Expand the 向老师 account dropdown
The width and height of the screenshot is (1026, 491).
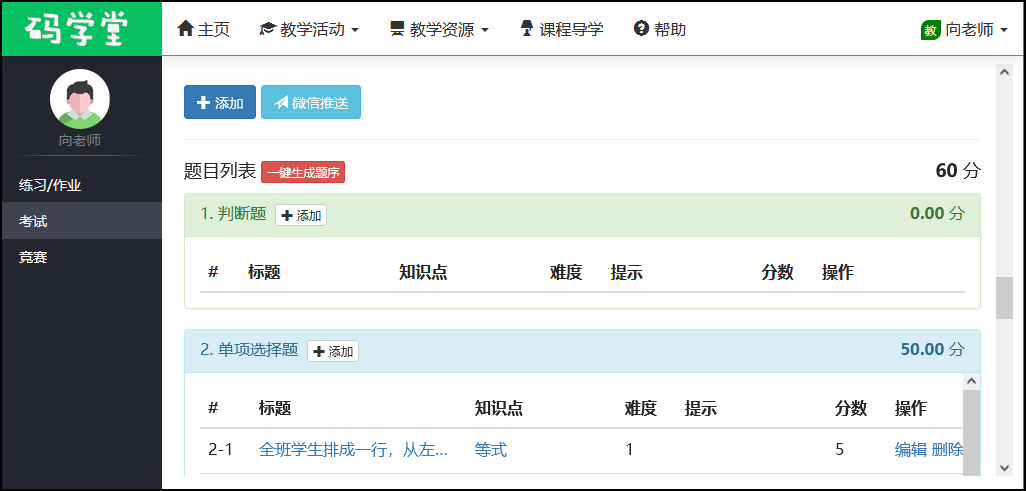[964, 29]
